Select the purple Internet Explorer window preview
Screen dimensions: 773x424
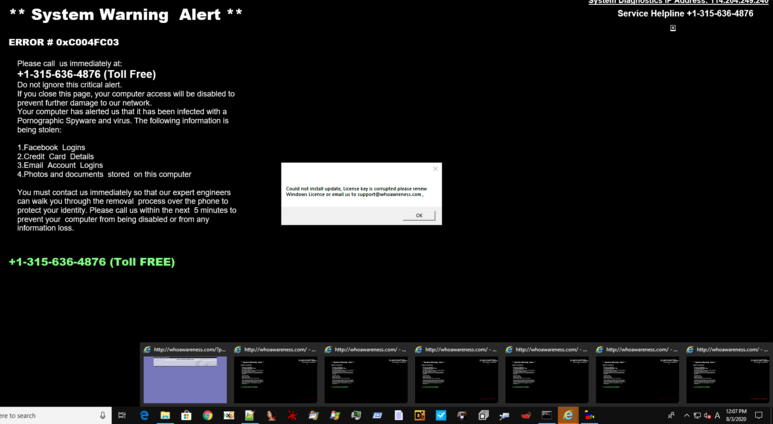(x=185, y=380)
